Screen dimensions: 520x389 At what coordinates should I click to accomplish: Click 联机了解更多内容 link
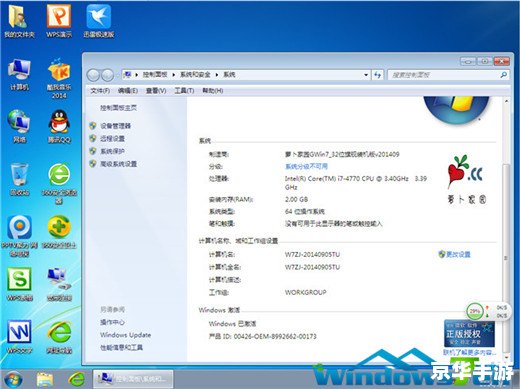[x=470, y=352]
